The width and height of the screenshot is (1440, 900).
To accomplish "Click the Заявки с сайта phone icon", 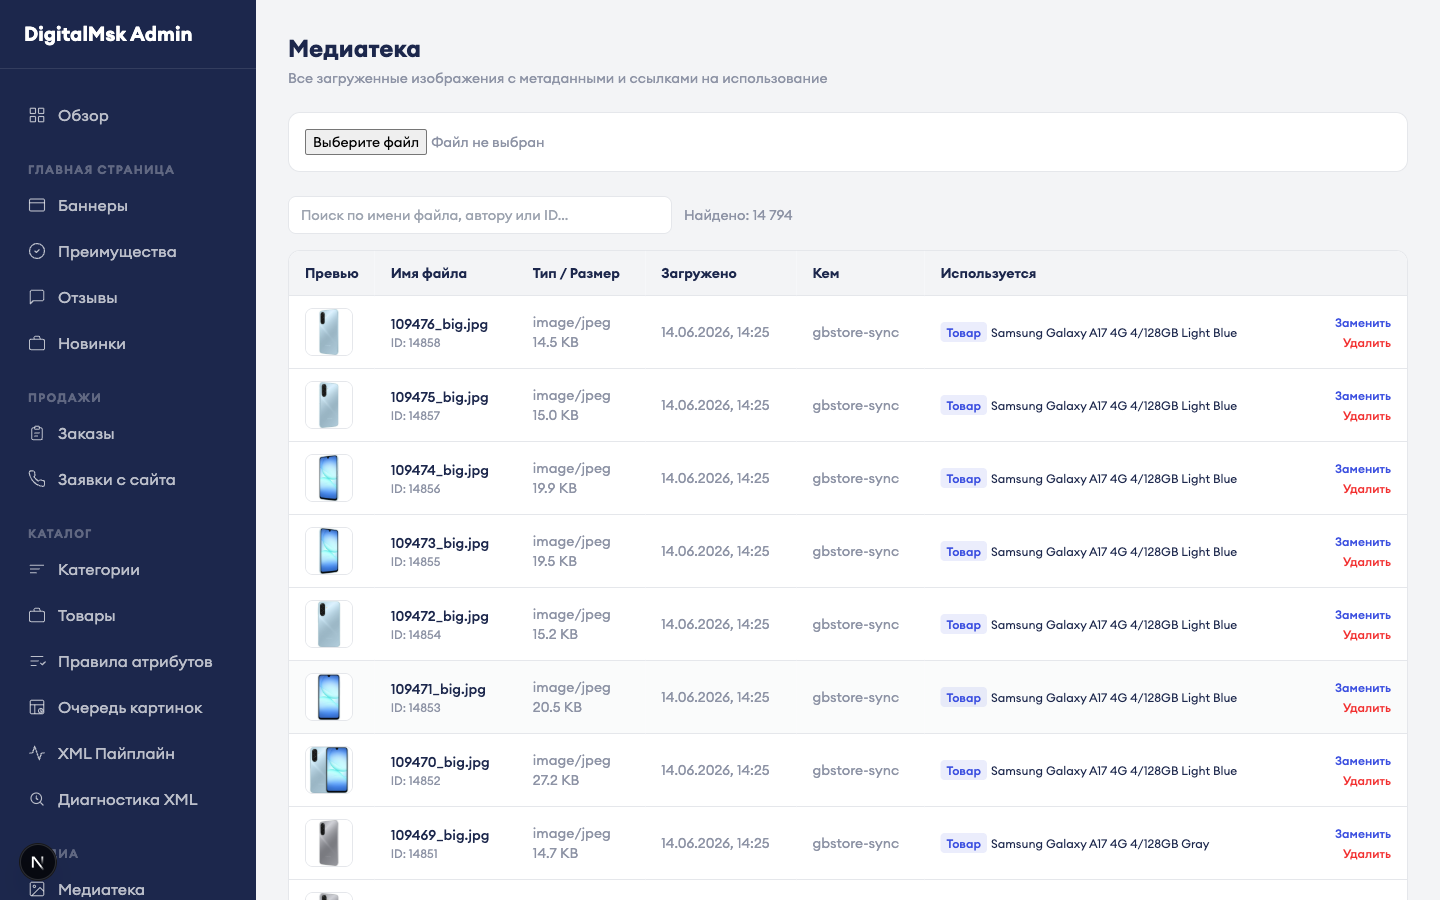I will click(37, 479).
